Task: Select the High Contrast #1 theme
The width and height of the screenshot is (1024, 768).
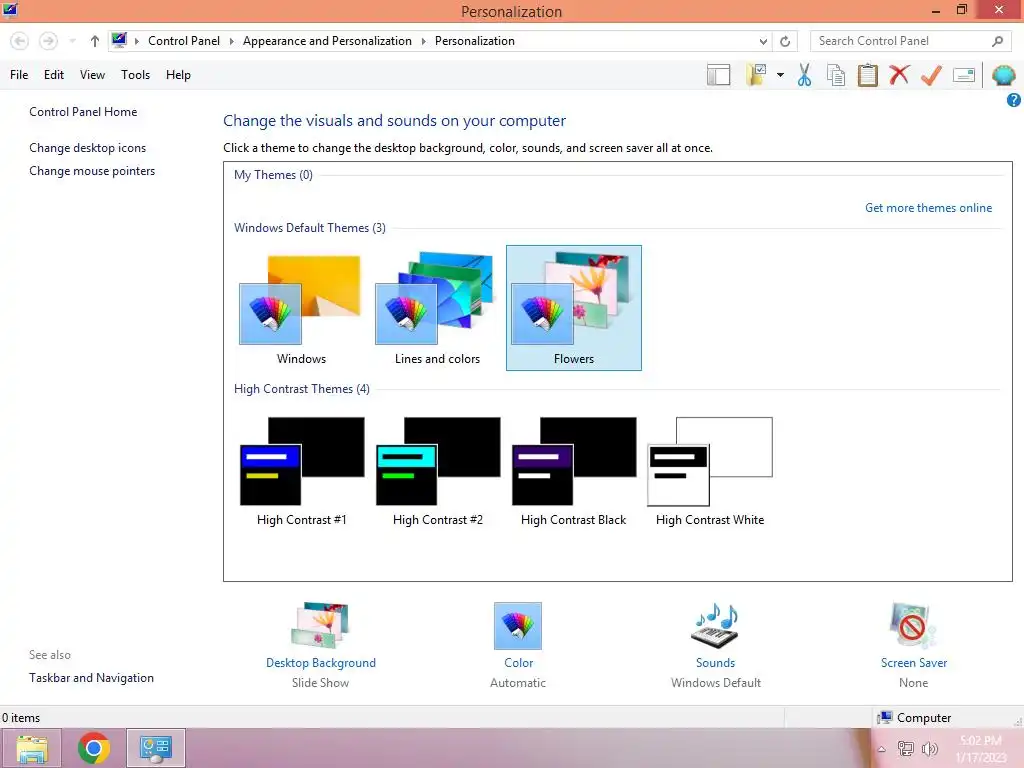Action: tap(301, 470)
